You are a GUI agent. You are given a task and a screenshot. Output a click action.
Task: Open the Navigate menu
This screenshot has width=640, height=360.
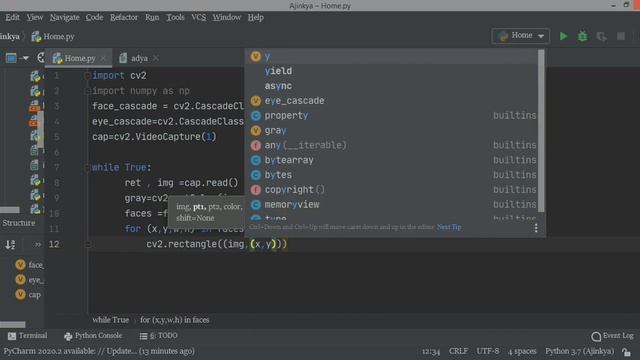pos(64,17)
